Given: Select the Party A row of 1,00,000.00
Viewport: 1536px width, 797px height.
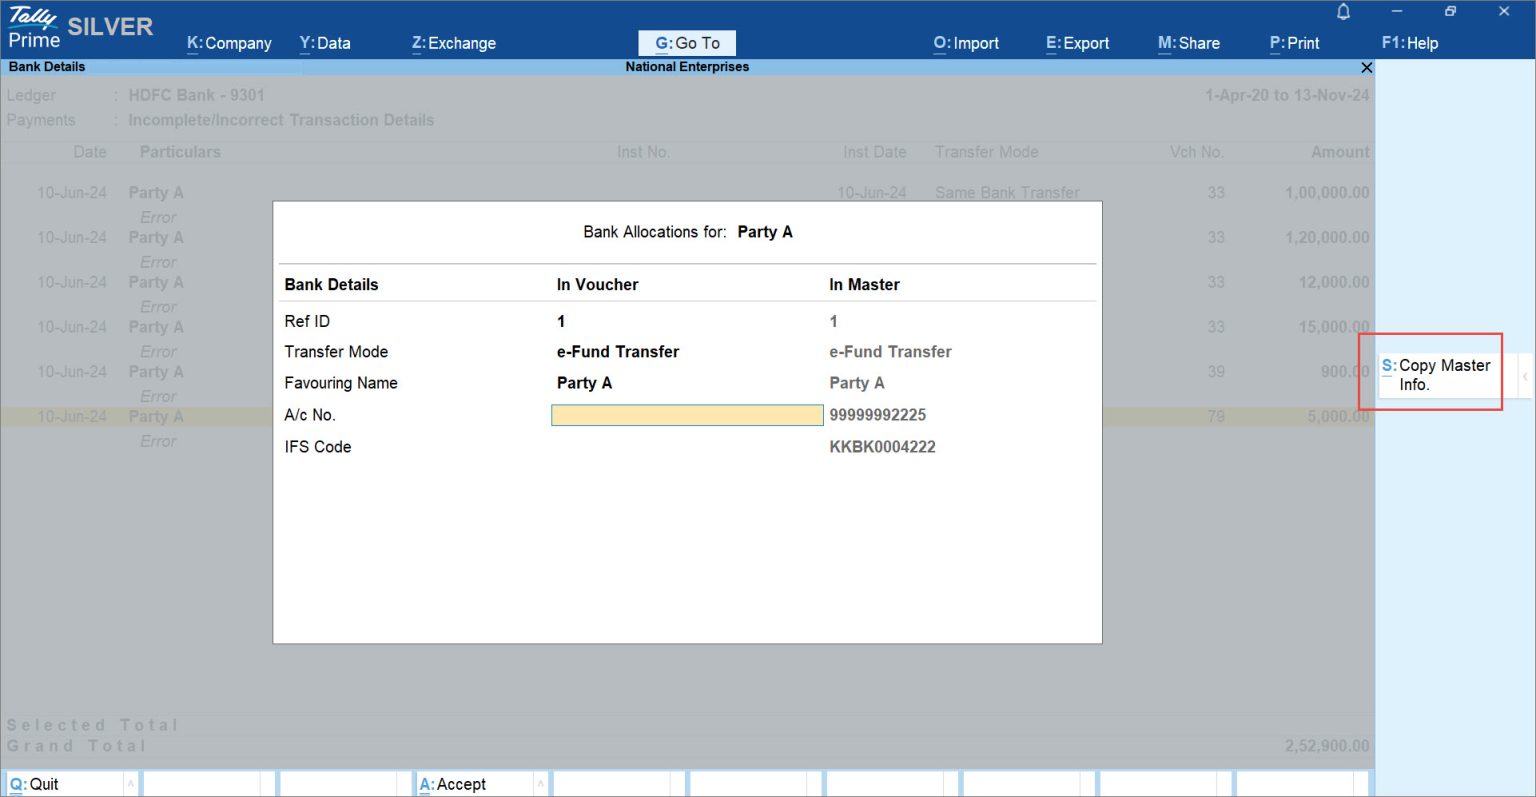Looking at the screenshot, I should [155, 193].
